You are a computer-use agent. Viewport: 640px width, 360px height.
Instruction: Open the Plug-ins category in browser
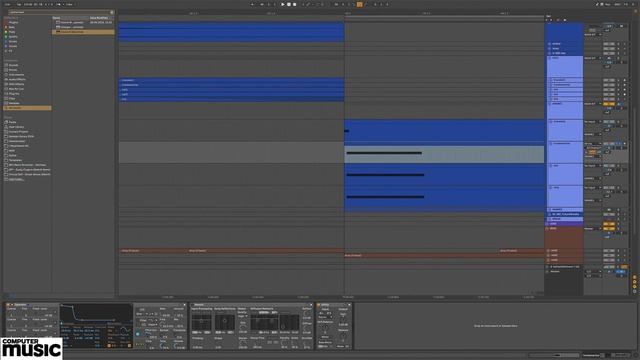[14, 93]
